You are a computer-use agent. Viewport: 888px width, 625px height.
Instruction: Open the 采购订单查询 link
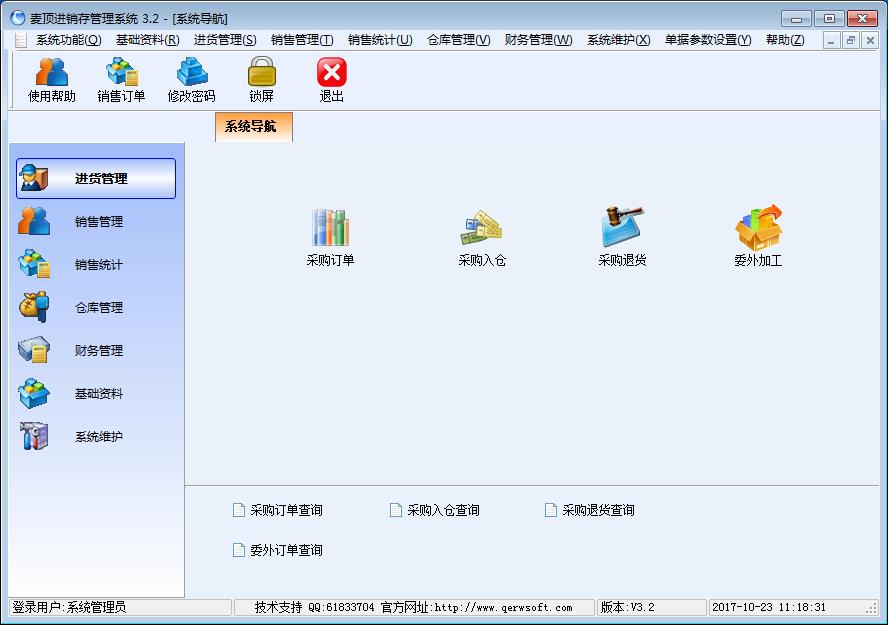point(278,510)
